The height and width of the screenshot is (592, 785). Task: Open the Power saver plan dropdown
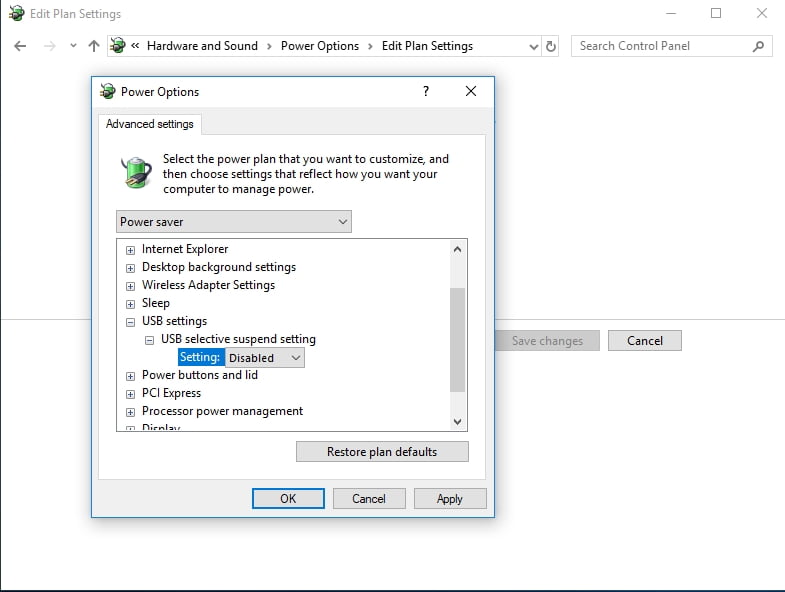[233, 221]
